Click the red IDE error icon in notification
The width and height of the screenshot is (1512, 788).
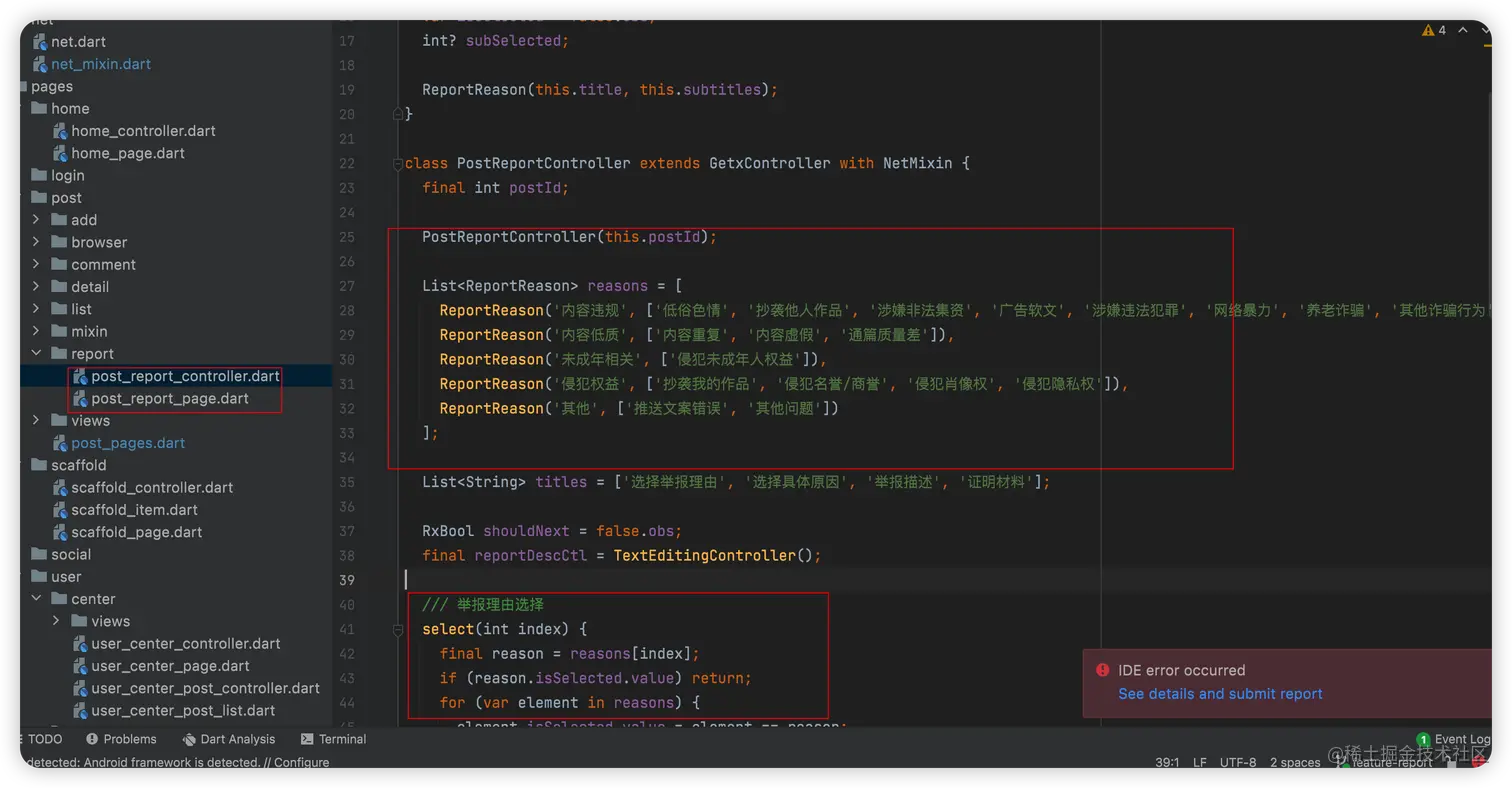(1103, 670)
